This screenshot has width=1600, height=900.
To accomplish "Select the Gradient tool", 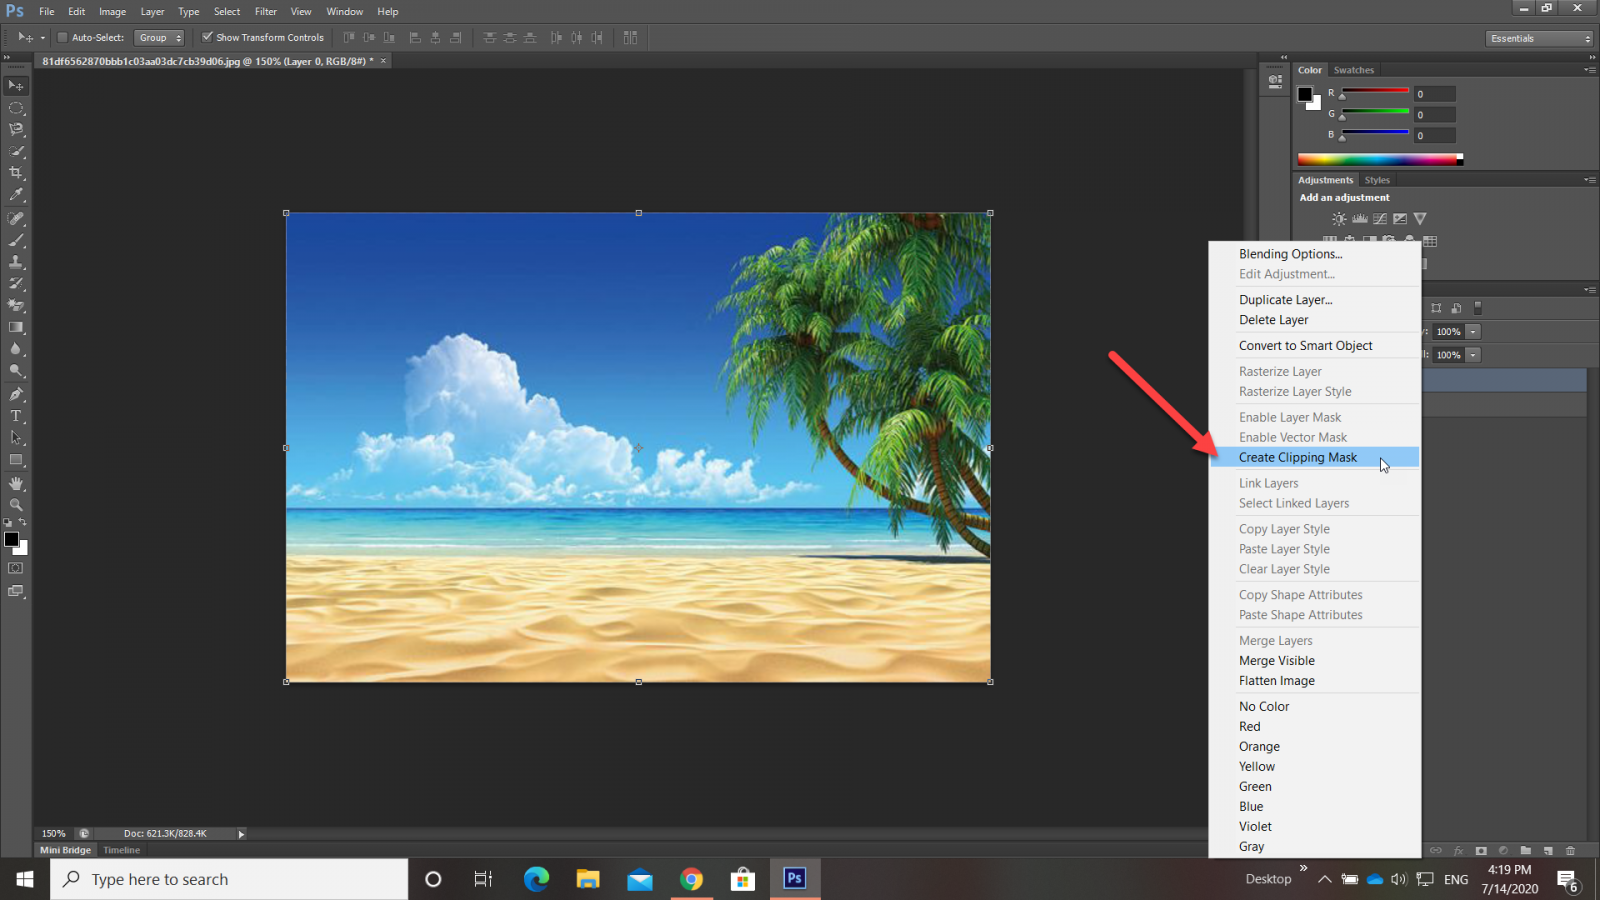I will 16,328.
